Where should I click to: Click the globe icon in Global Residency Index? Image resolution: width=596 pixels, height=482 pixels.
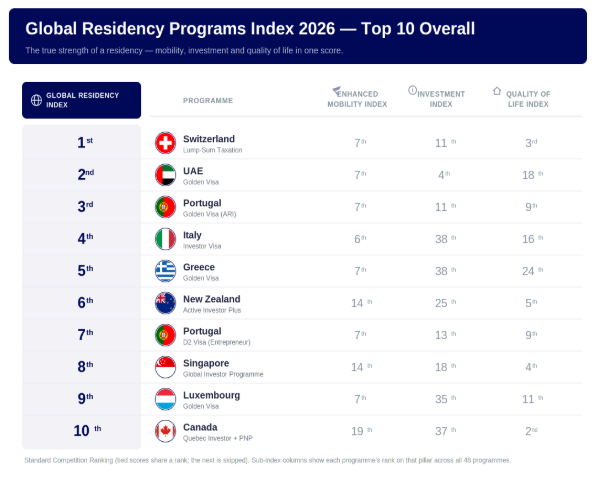click(36, 100)
